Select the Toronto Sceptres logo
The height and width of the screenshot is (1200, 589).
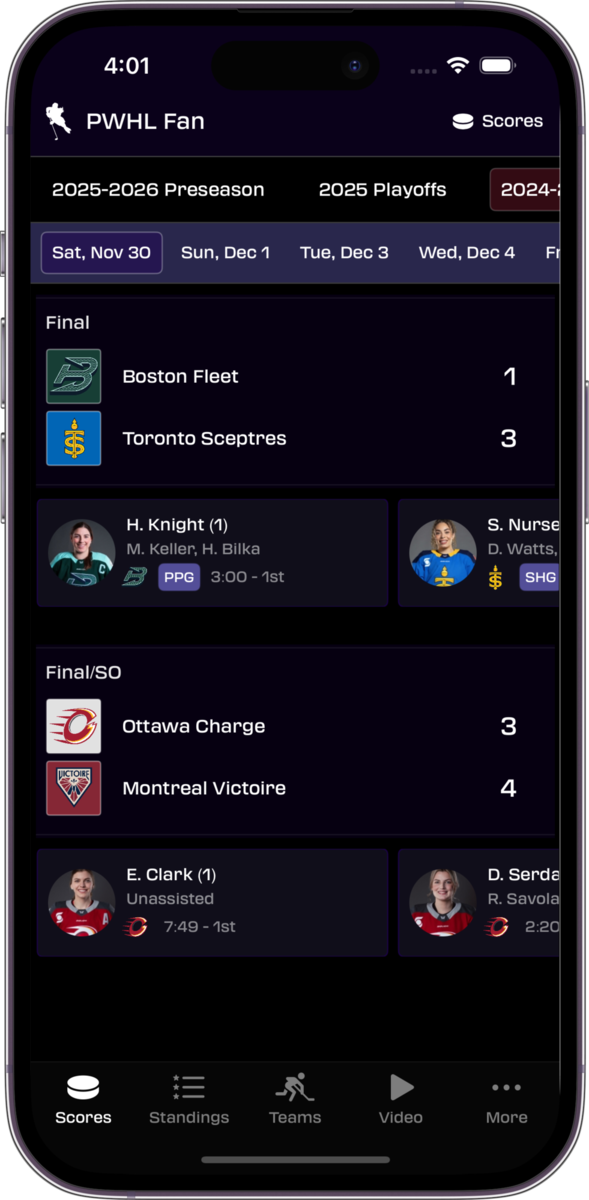click(x=73, y=438)
